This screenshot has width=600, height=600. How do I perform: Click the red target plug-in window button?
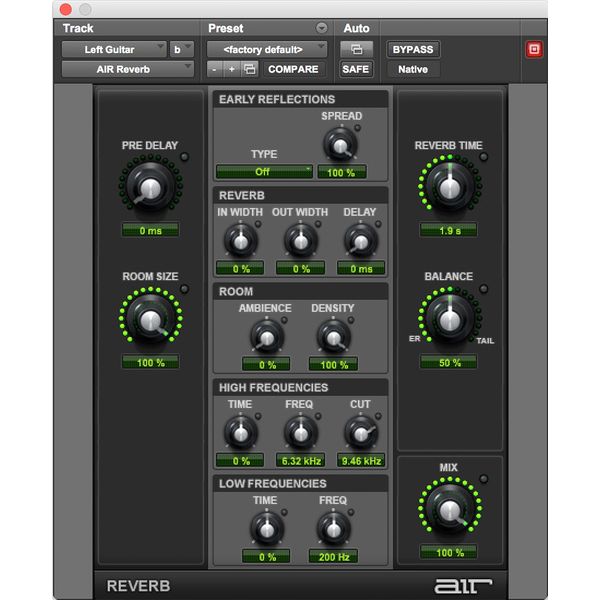(x=534, y=49)
